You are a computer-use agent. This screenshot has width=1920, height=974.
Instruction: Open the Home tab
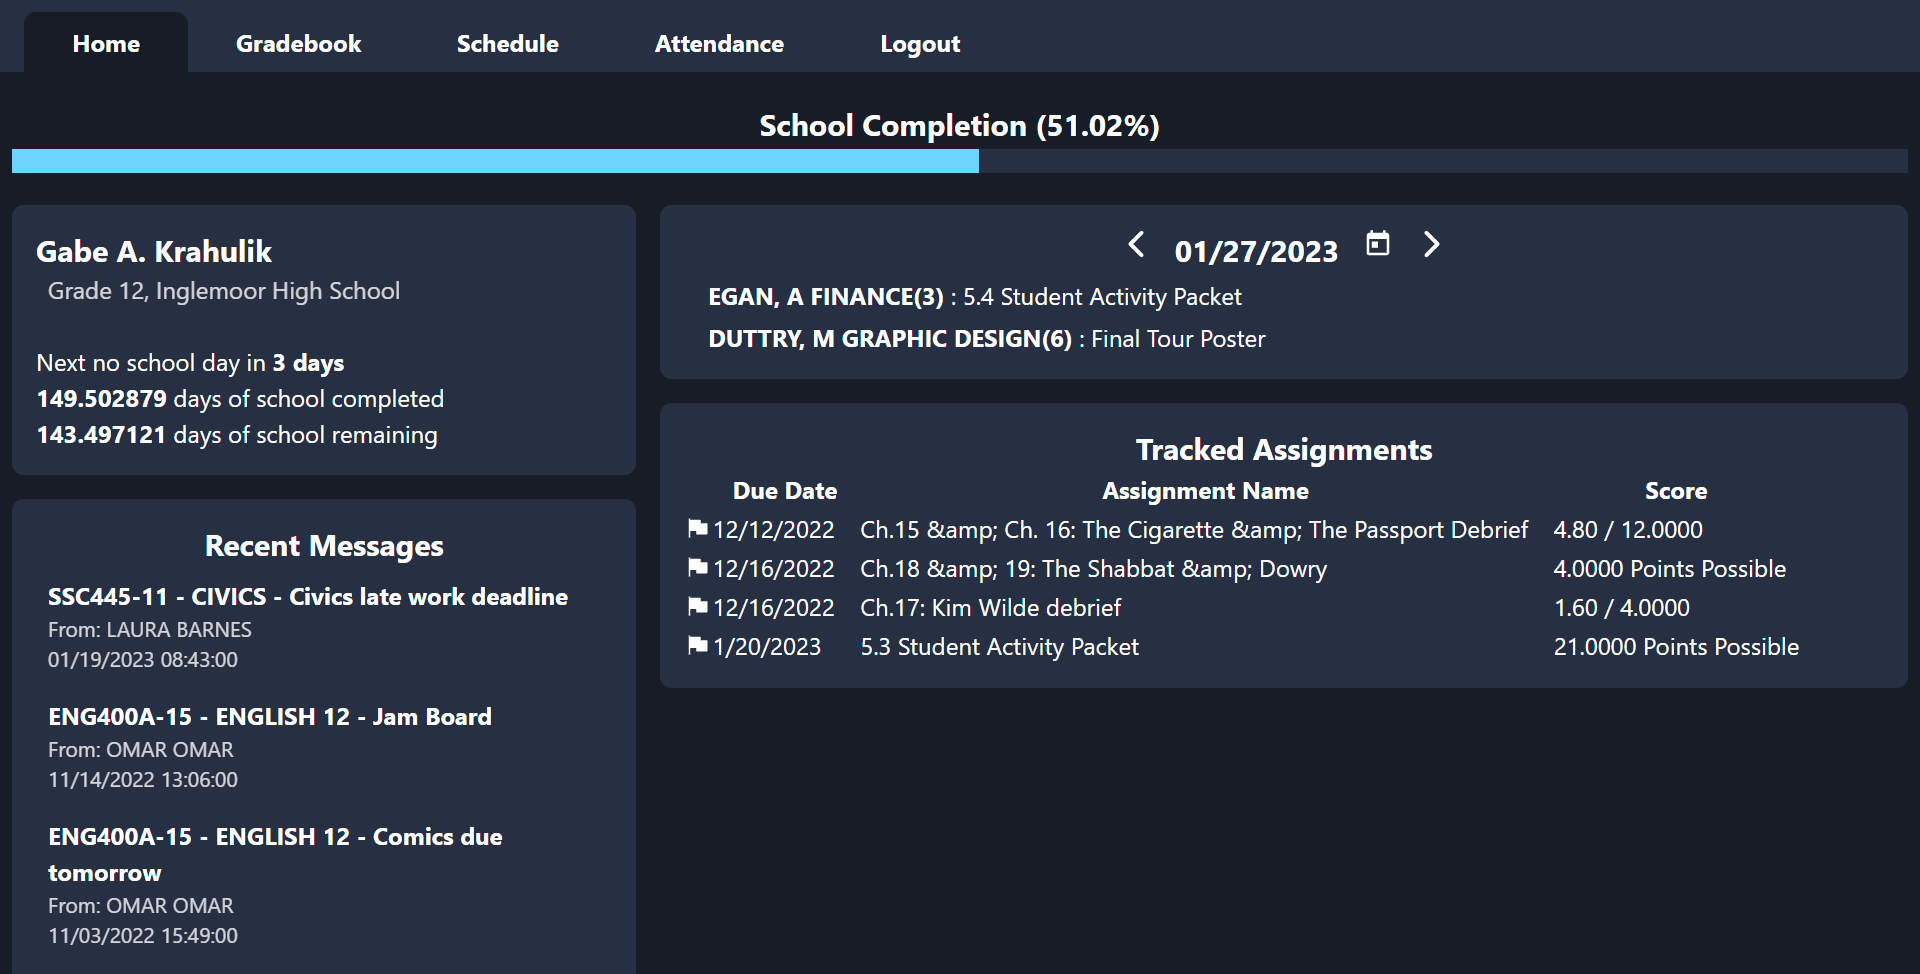(x=106, y=44)
